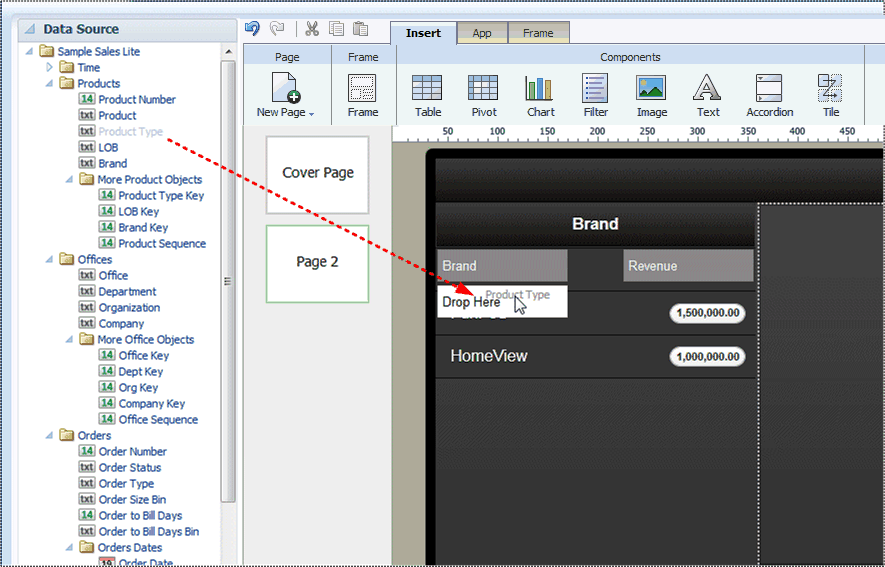Collapse the Orders folder
Screen dimensions: 885x567
50,435
